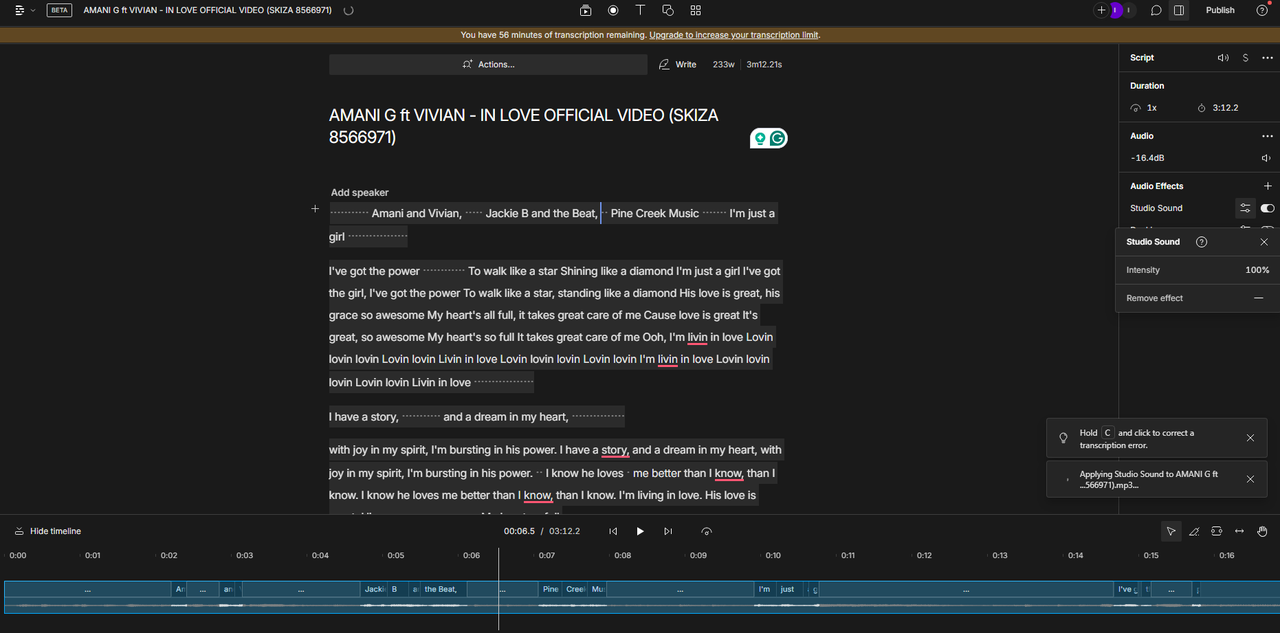Click the project name in title bar

[x=209, y=10]
